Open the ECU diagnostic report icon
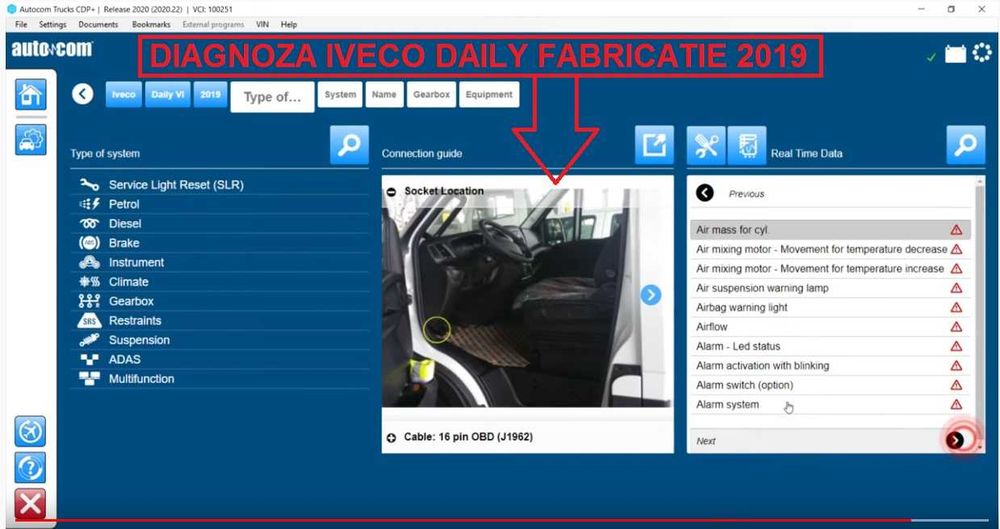The image size is (1000, 529). [x=747, y=145]
